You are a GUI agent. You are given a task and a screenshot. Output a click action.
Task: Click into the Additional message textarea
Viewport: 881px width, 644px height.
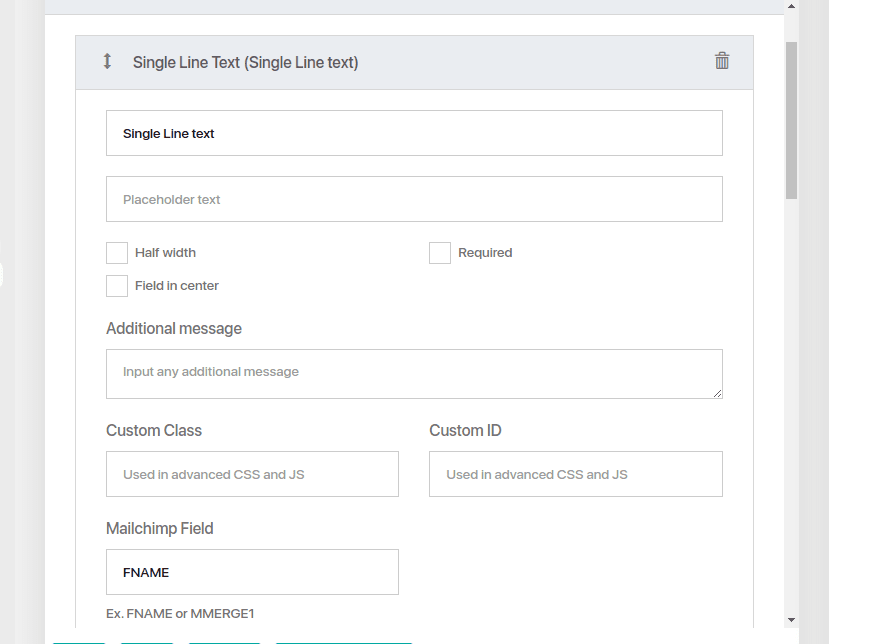coord(414,374)
